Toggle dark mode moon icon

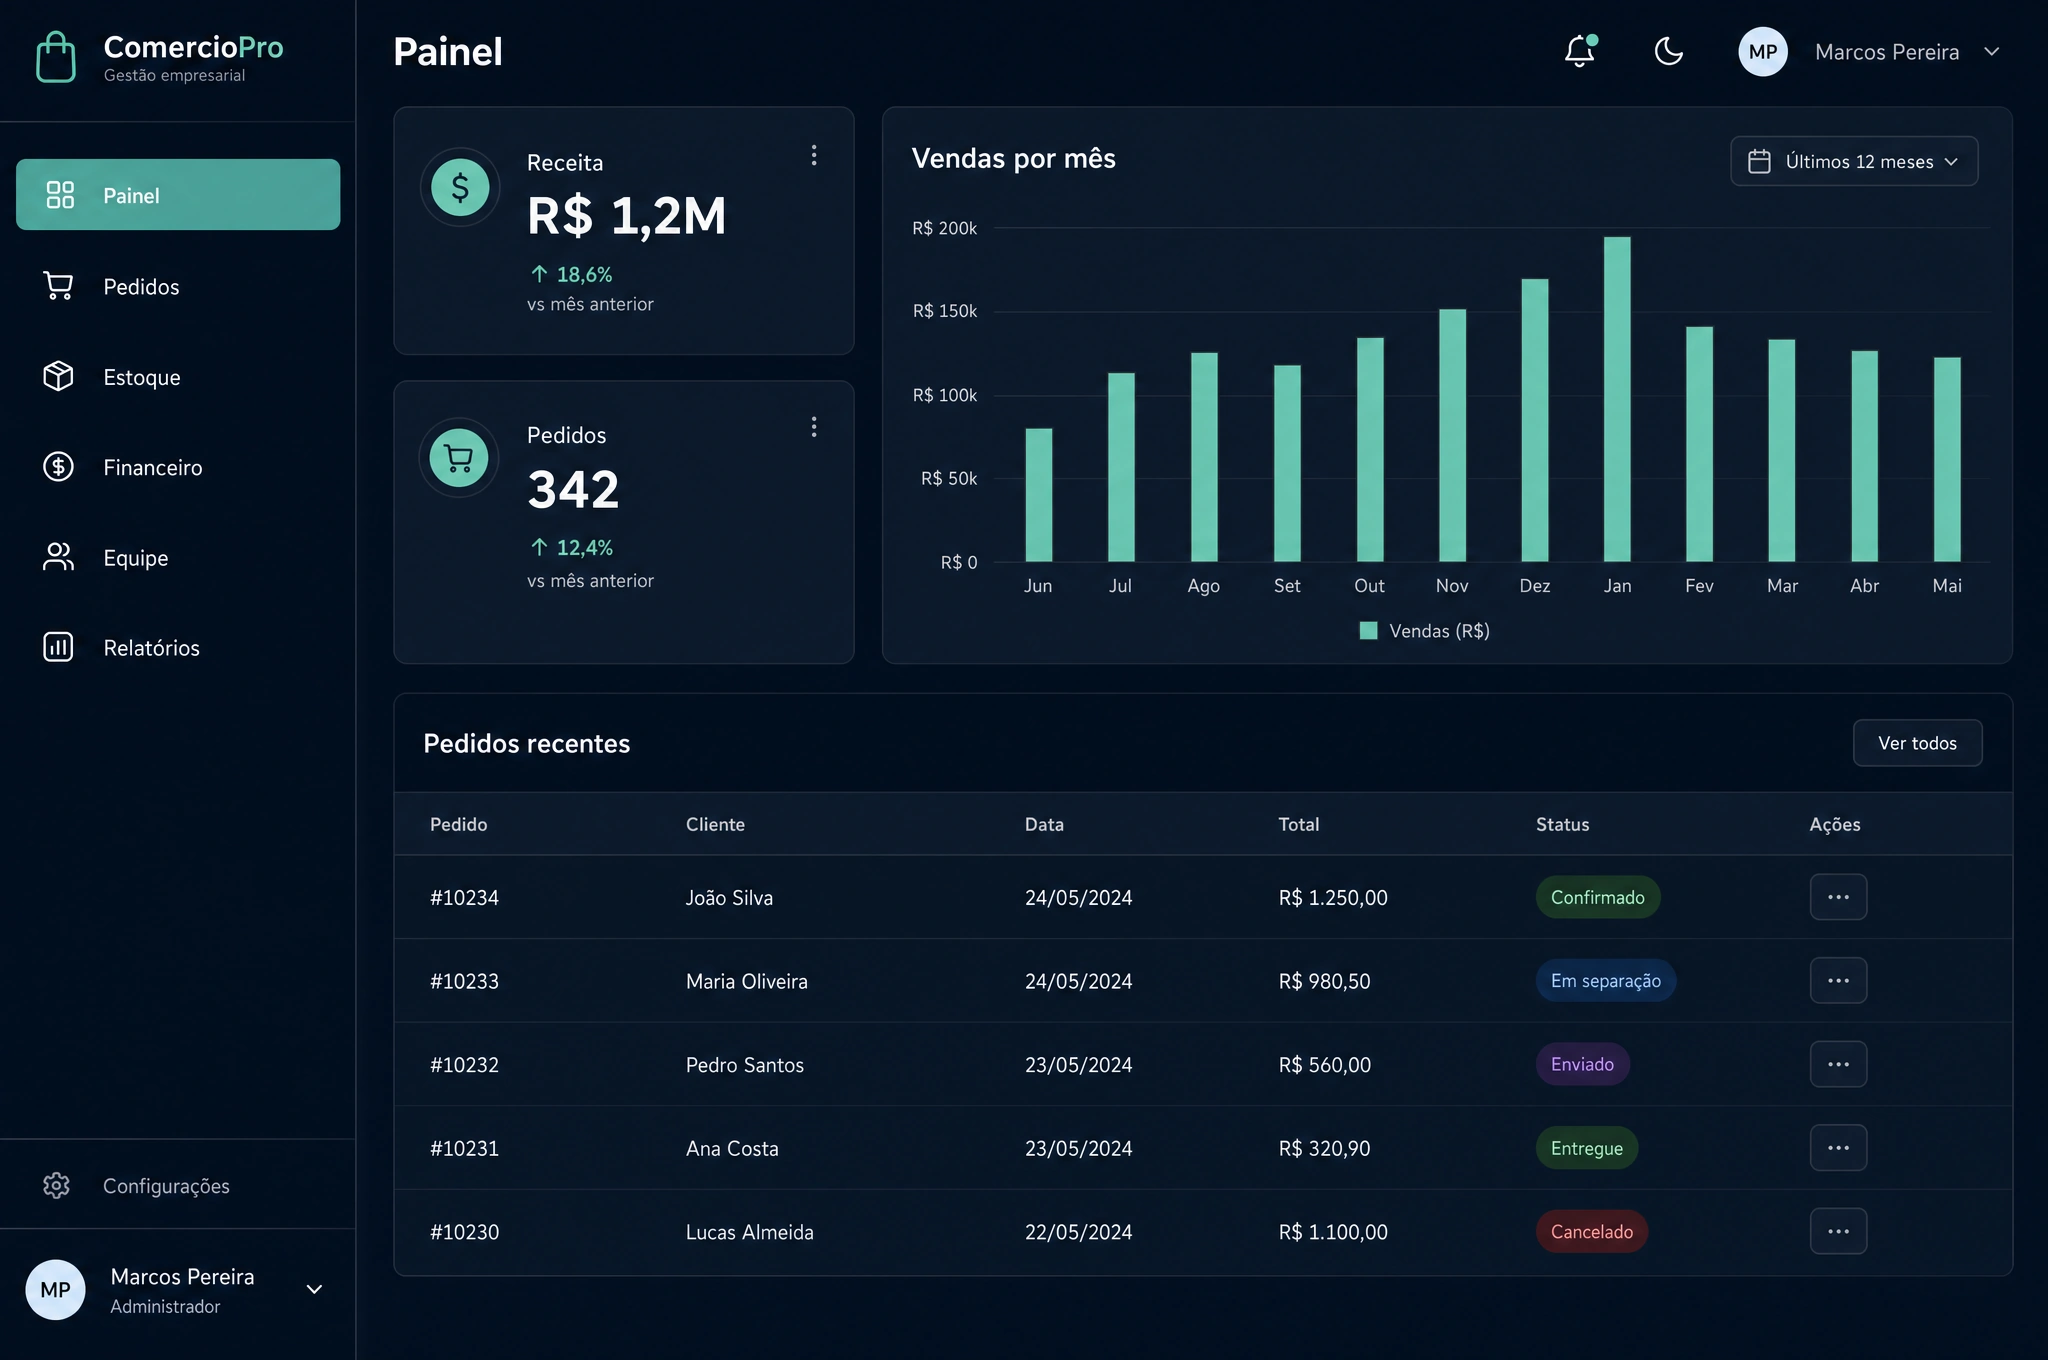click(1669, 51)
